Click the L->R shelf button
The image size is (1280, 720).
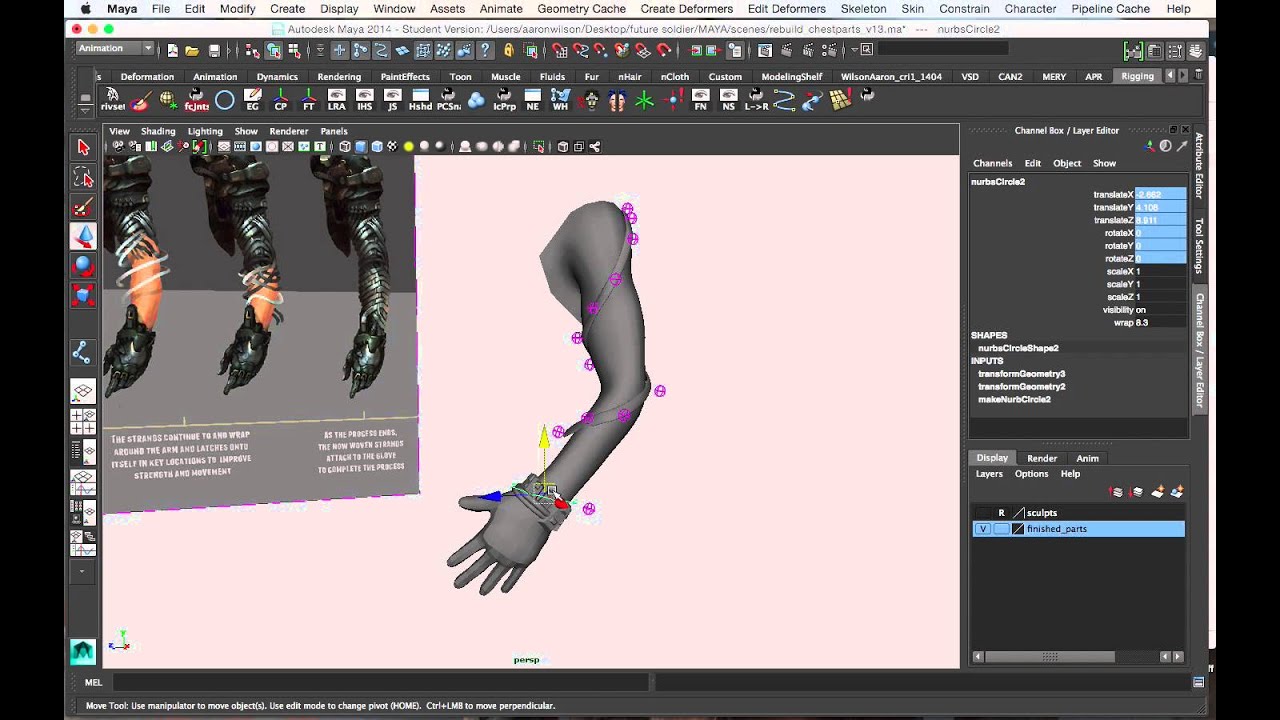click(756, 99)
